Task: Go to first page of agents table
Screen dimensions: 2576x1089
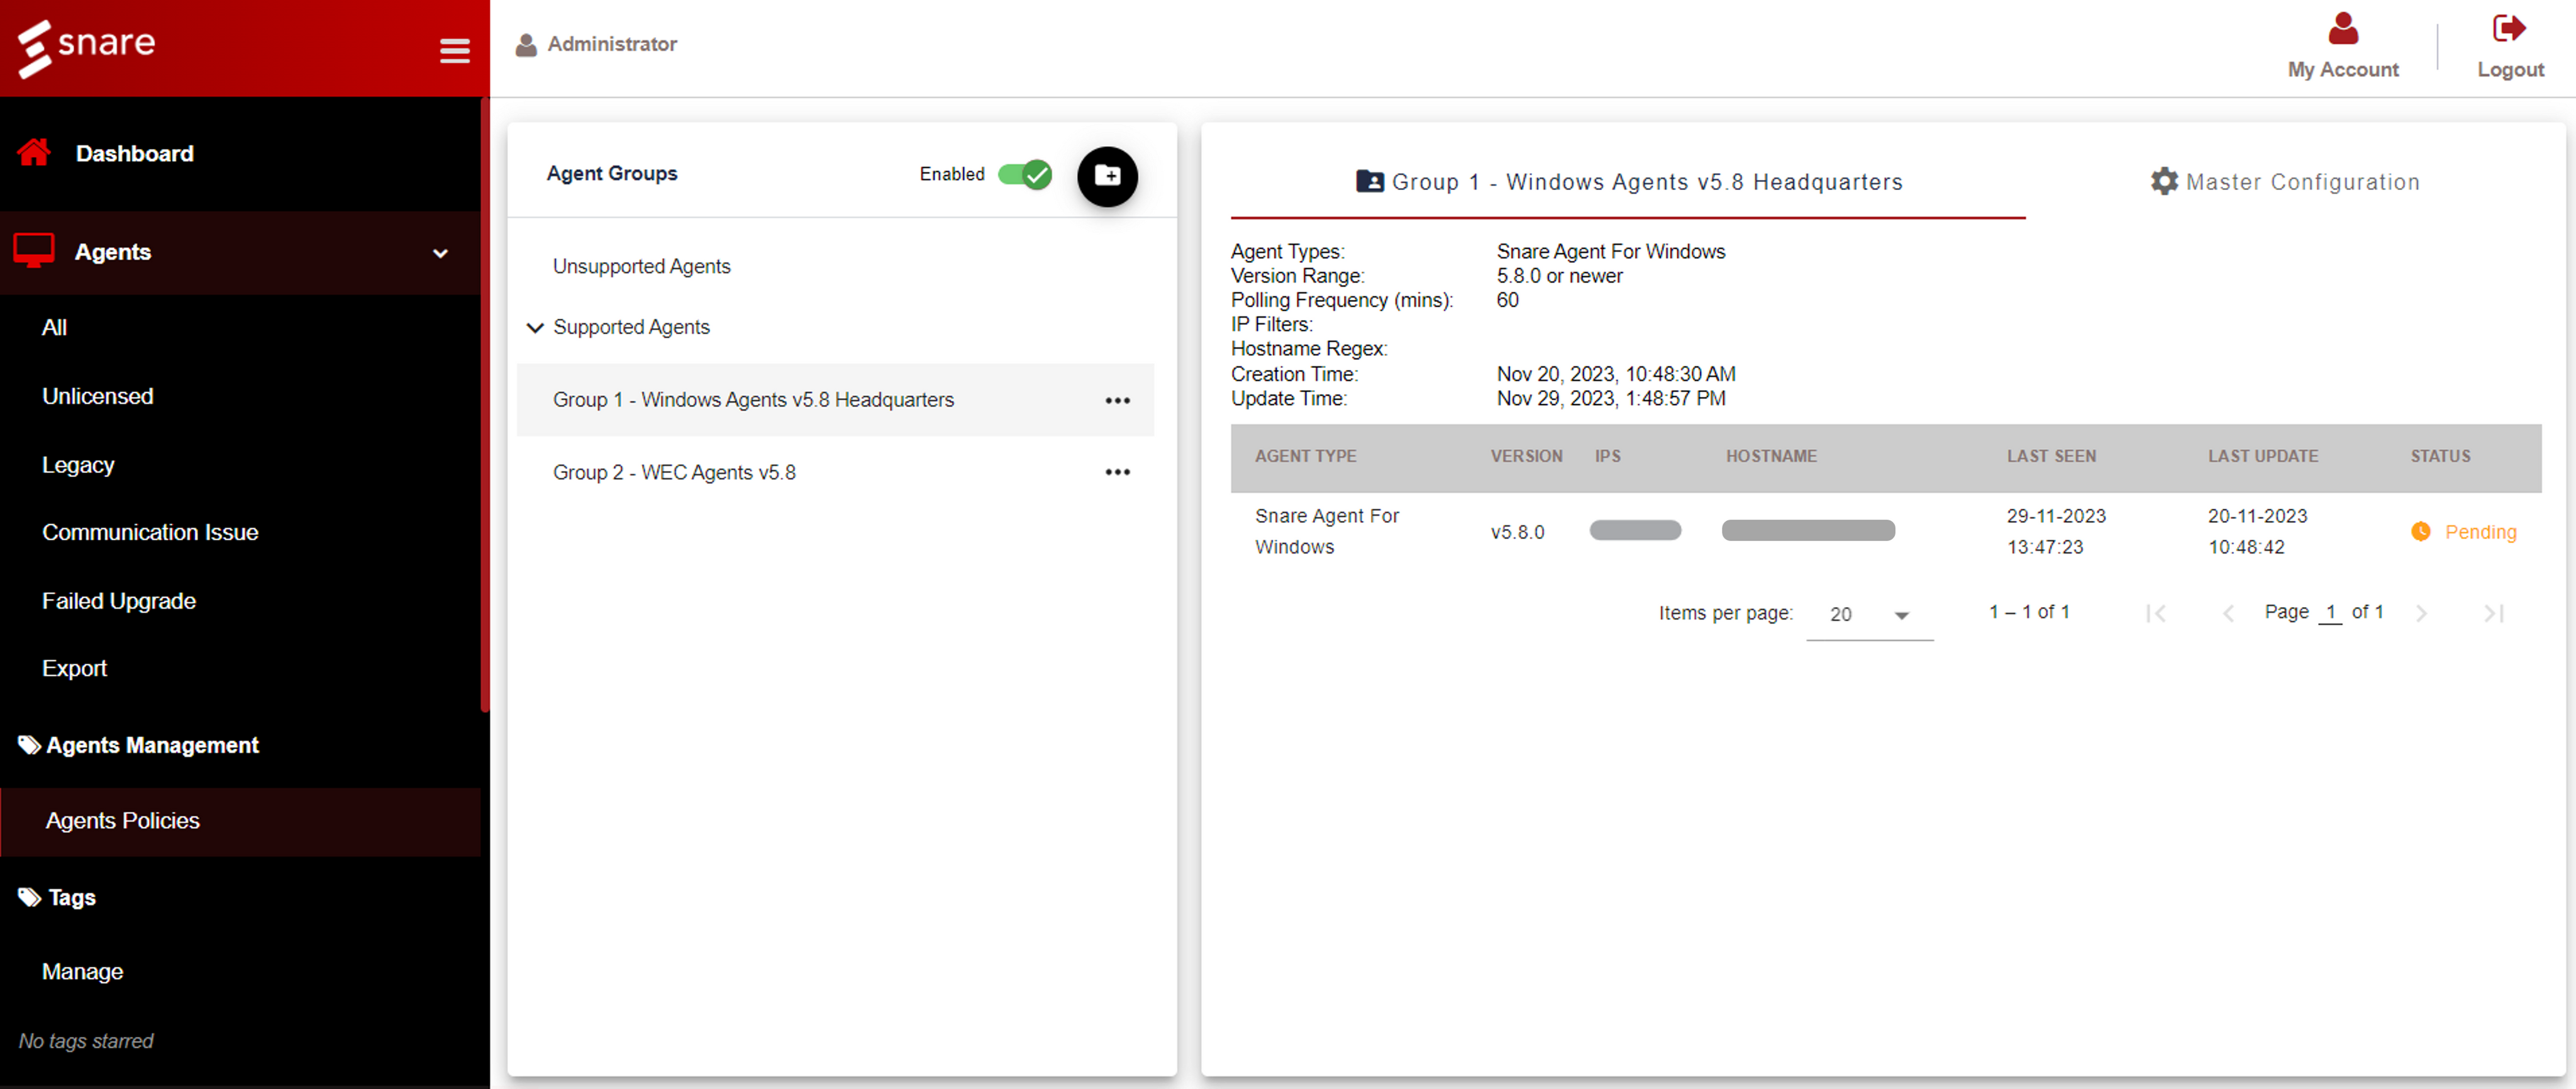Action: (2155, 613)
